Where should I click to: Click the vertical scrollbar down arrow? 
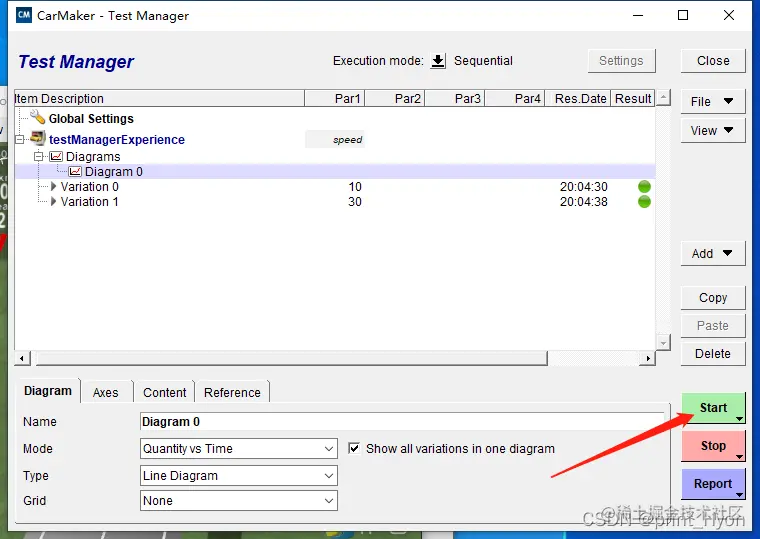(663, 343)
